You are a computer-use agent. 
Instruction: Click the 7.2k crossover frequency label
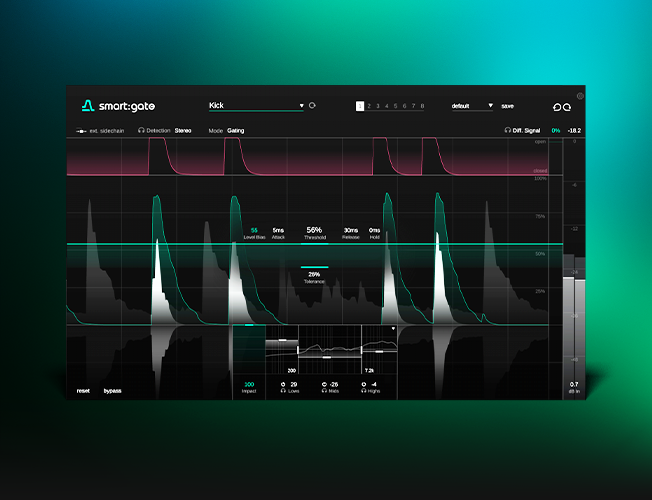(369, 370)
